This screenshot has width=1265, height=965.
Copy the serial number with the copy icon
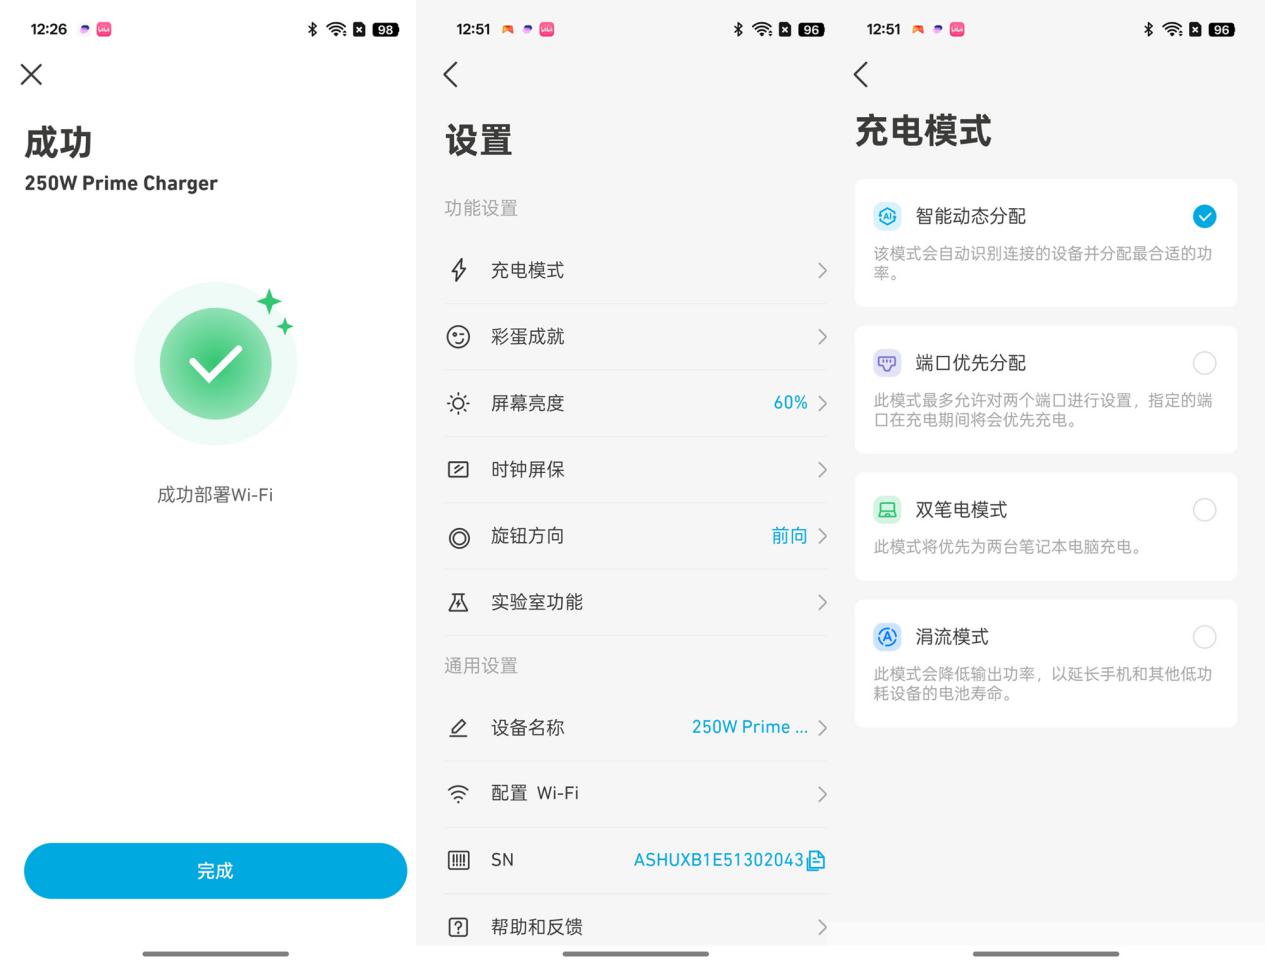click(816, 860)
